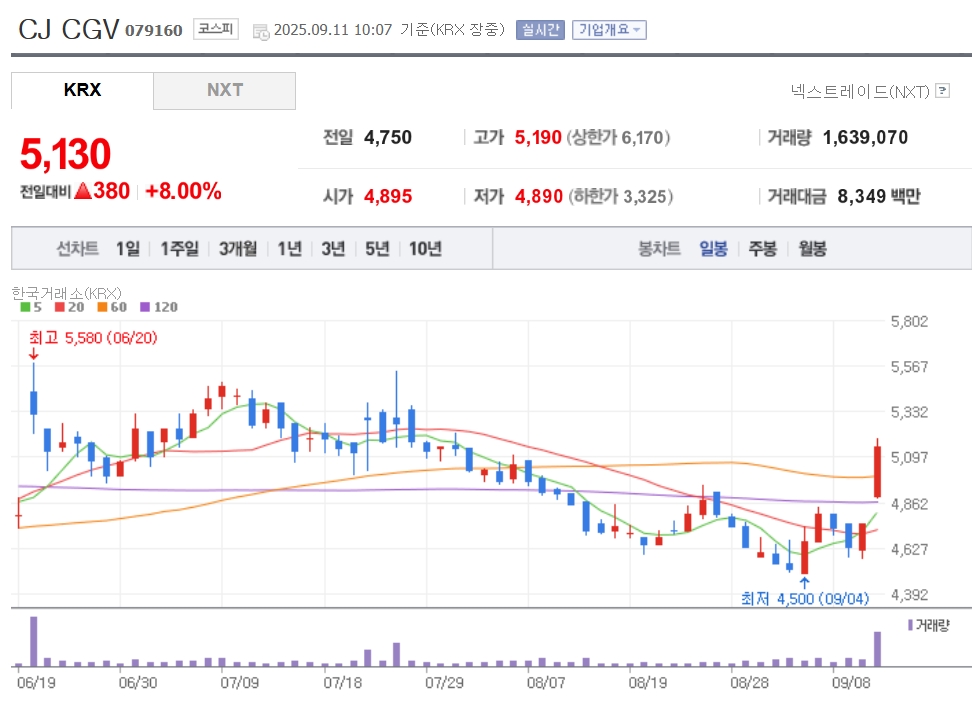
Task: Click the 코스피 market badge
Action: [216, 29]
